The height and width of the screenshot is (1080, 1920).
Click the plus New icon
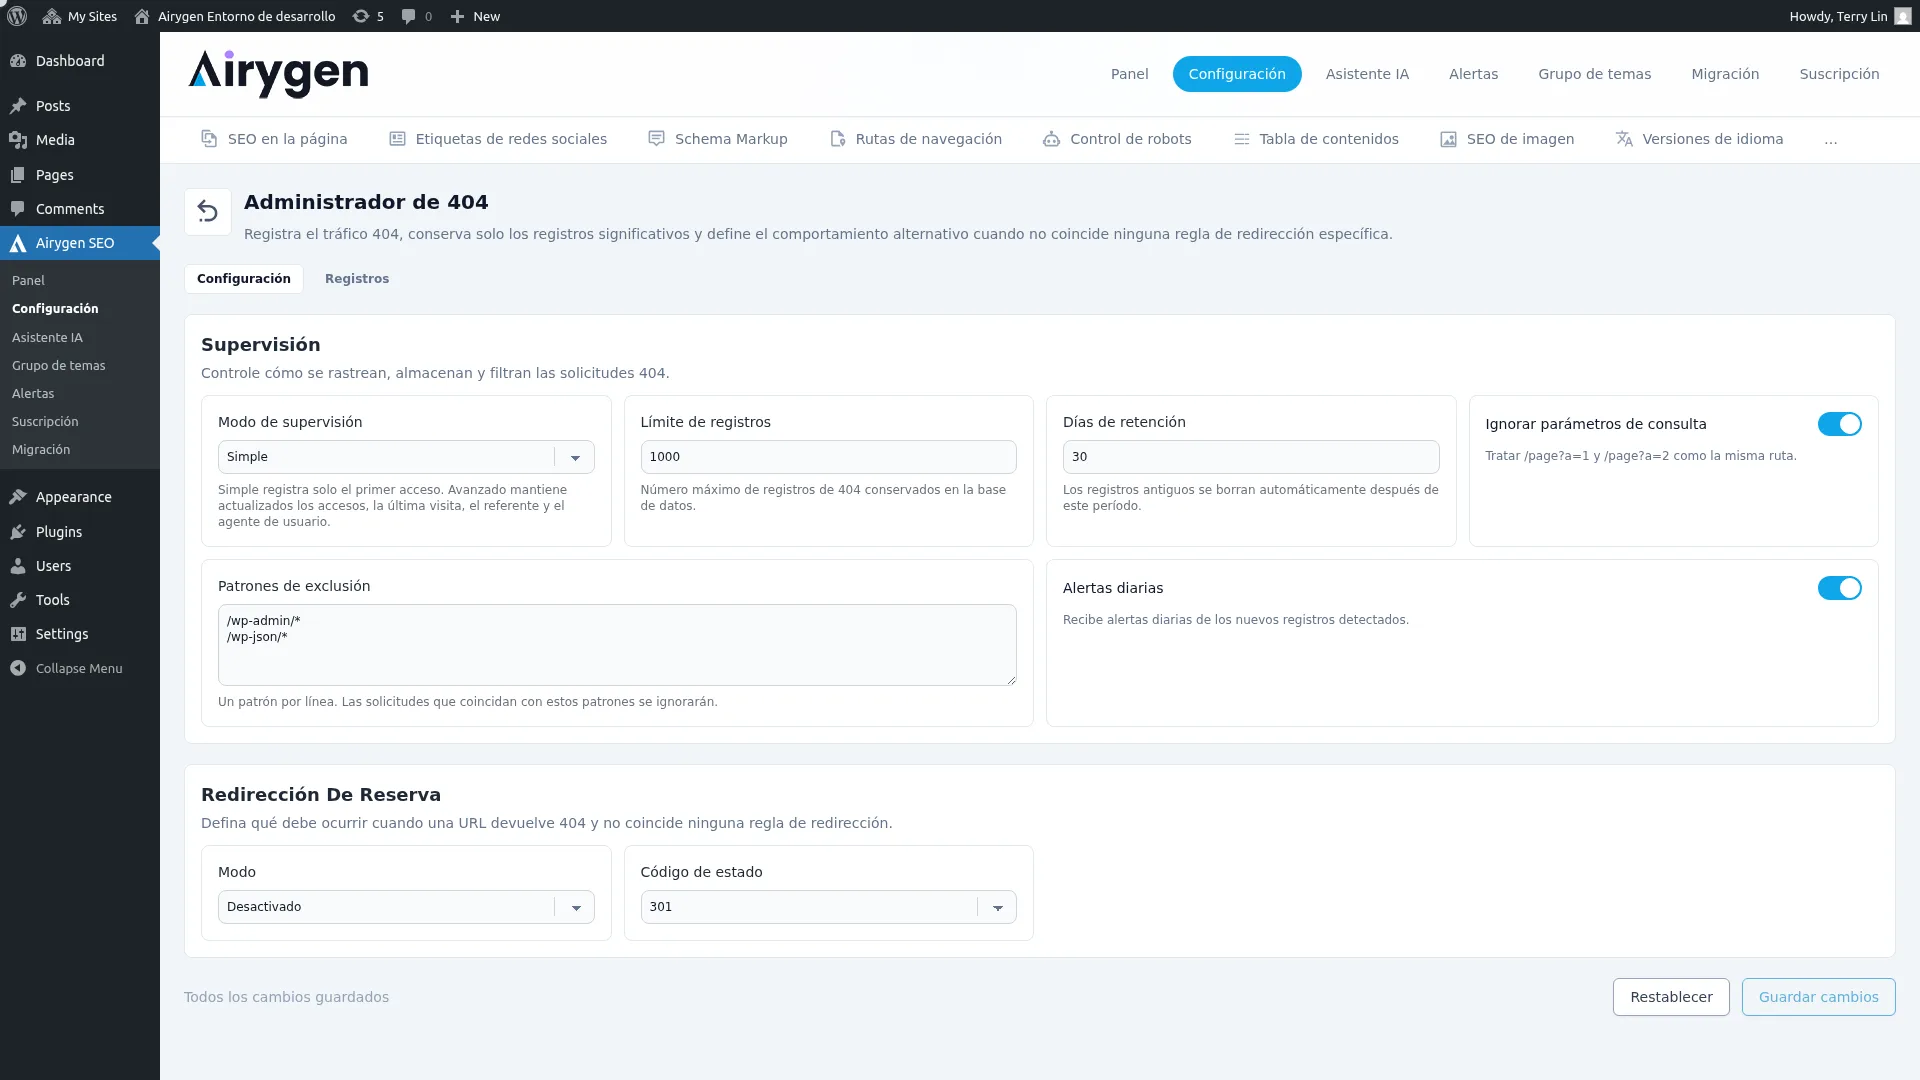click(457, 16)
